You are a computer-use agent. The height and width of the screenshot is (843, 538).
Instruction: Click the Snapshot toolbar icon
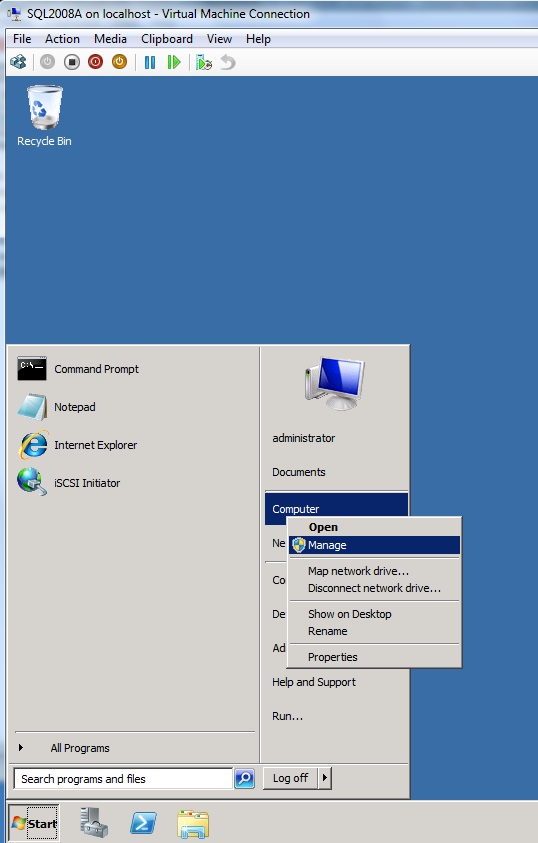[204, 62]
